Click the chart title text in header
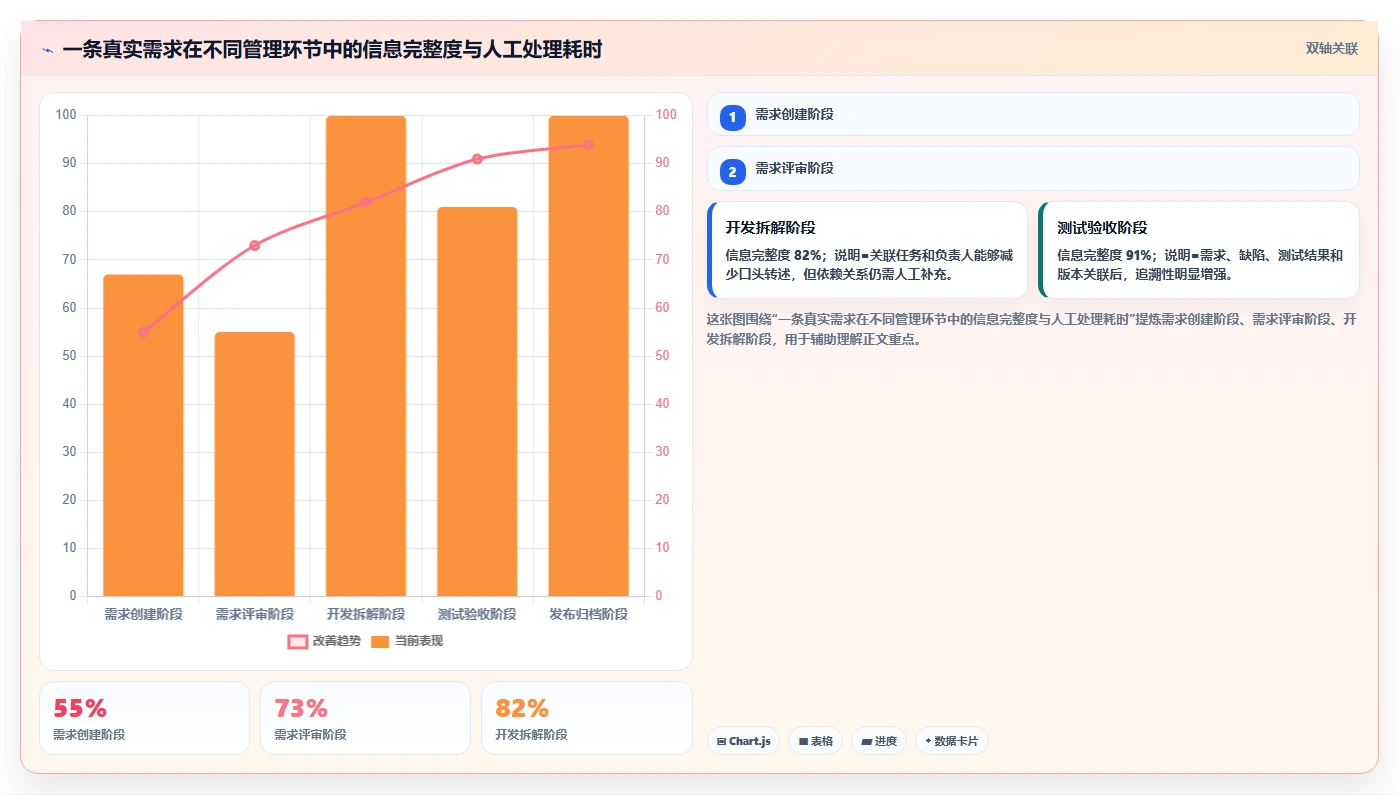The image size is (1399, 795). [x=332, y=49]
